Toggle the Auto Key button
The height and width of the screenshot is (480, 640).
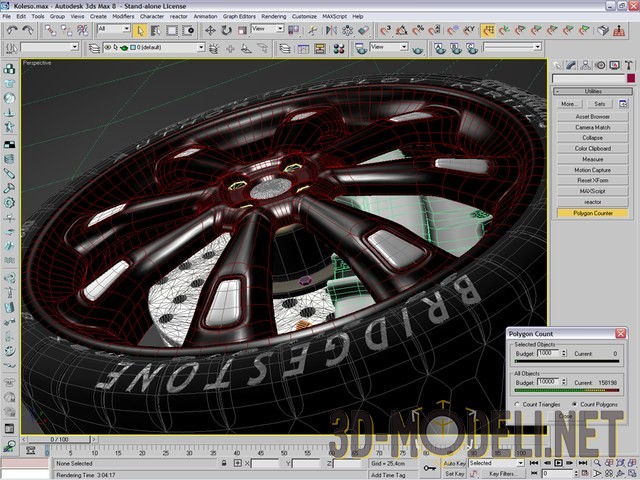pos(454,463)
